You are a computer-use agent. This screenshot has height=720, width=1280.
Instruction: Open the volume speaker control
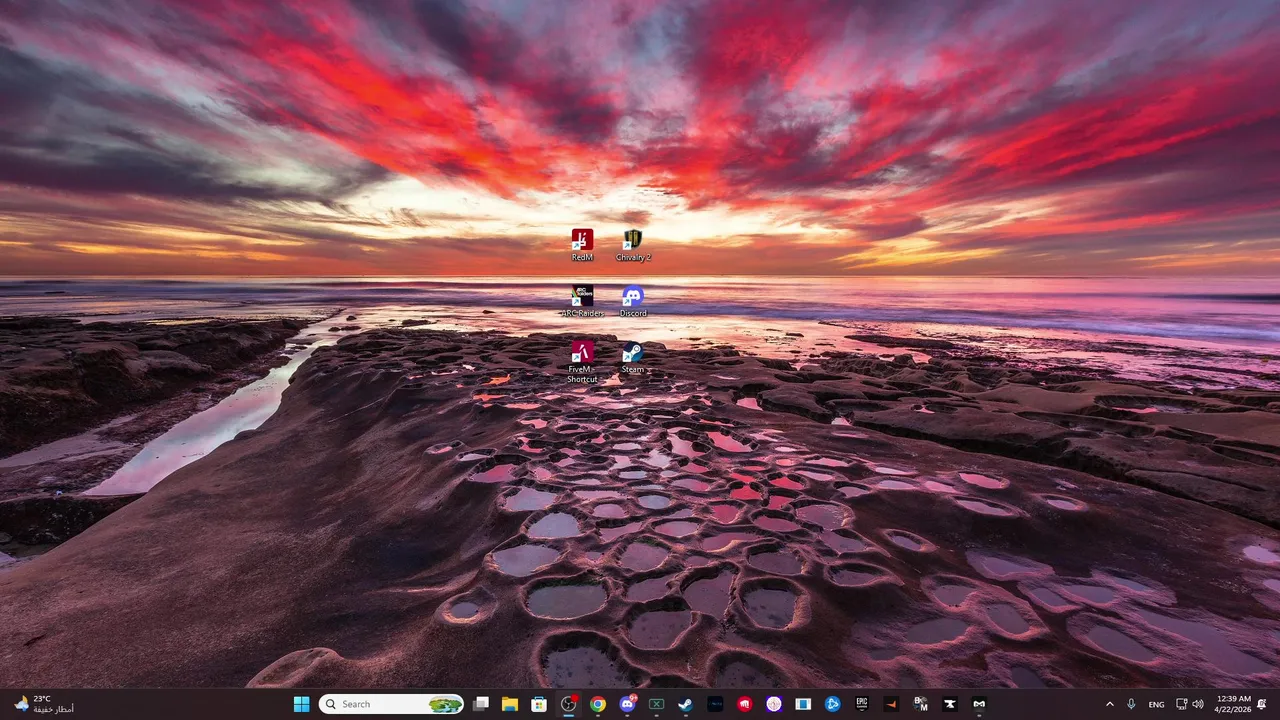point(1198,704)
